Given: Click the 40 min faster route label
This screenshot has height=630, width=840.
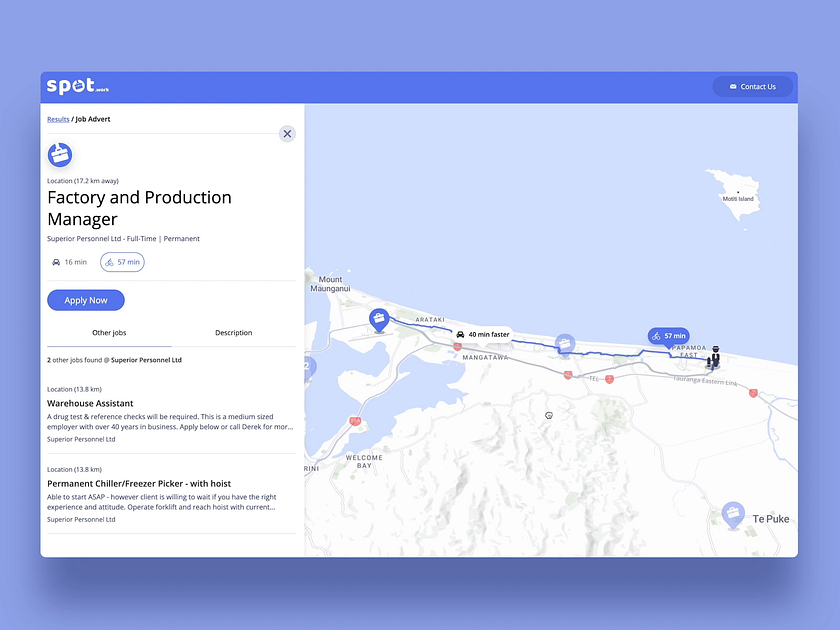Looking at the screenshot, I should tap(481, 334).
